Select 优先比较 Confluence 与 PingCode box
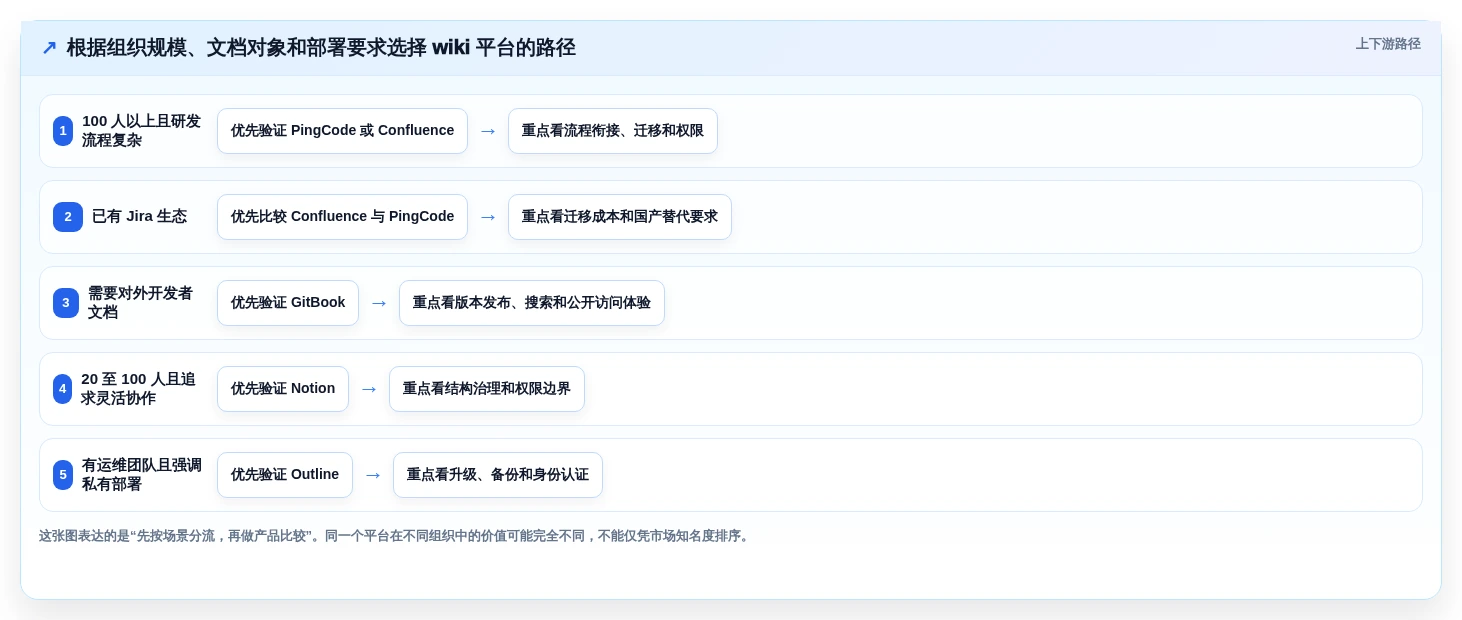This screenshot has width=1462, height=620. (342, 217)
